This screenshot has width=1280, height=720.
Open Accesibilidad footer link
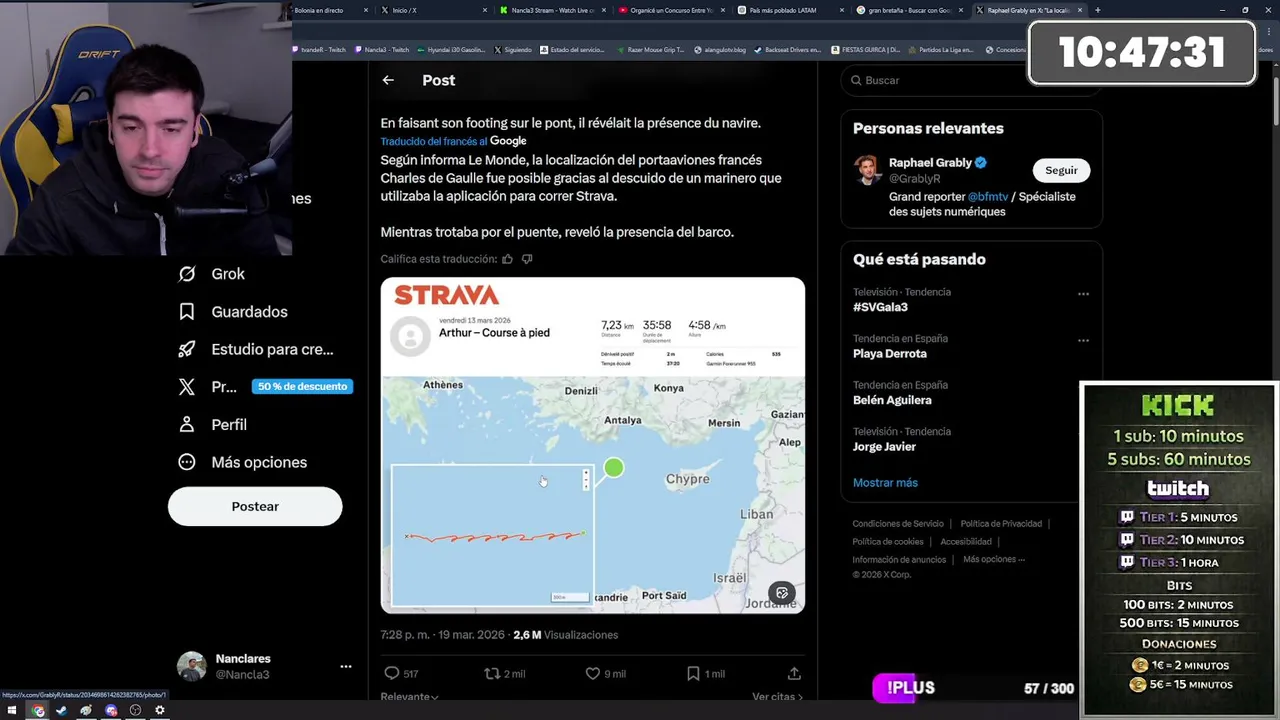click(966, 542)
